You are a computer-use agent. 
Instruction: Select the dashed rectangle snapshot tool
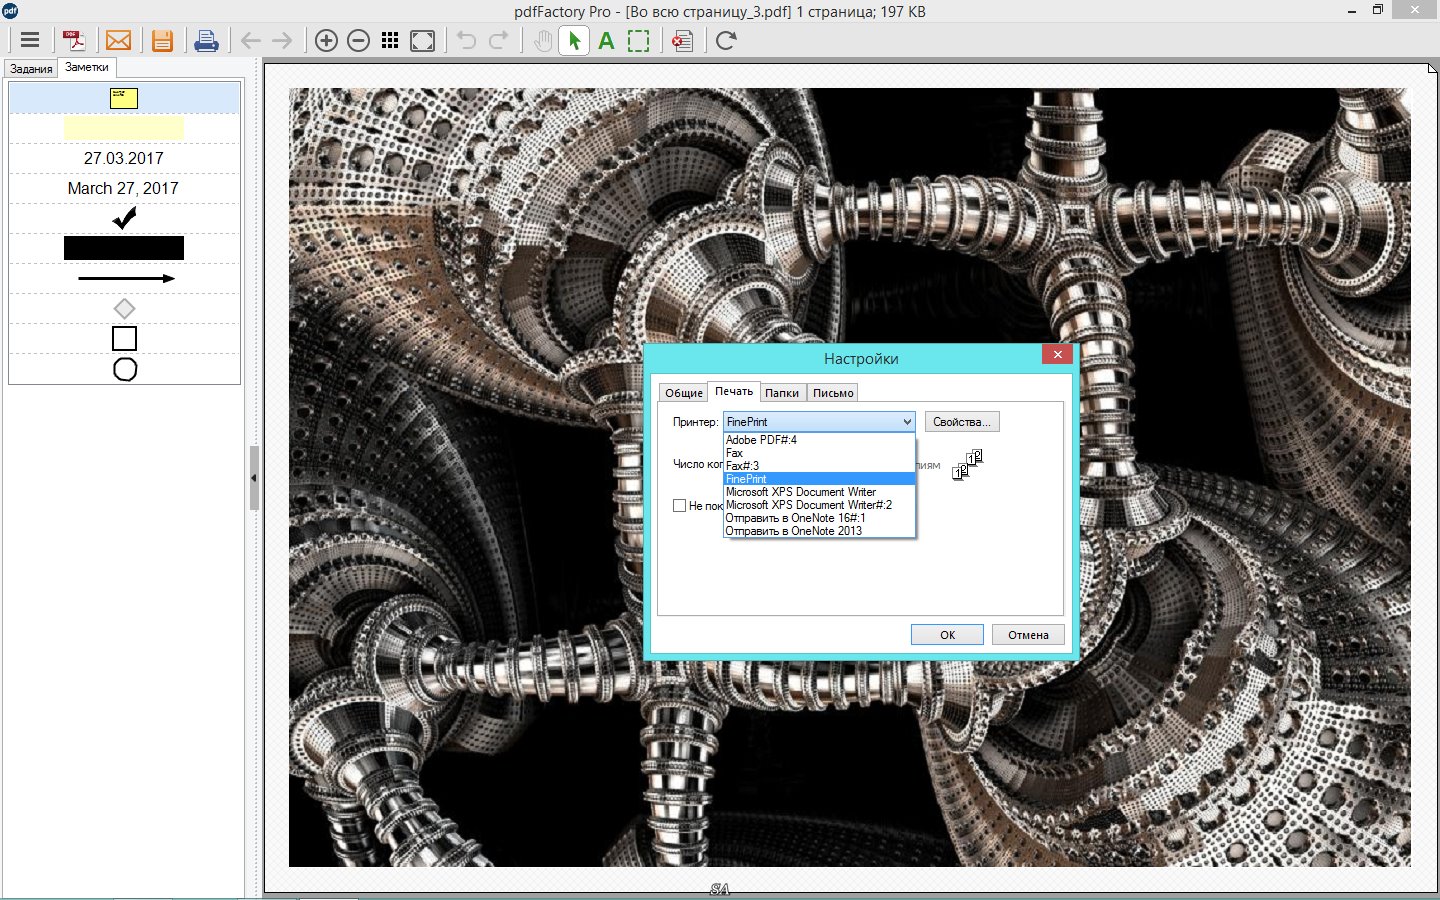tap(638, 40)
